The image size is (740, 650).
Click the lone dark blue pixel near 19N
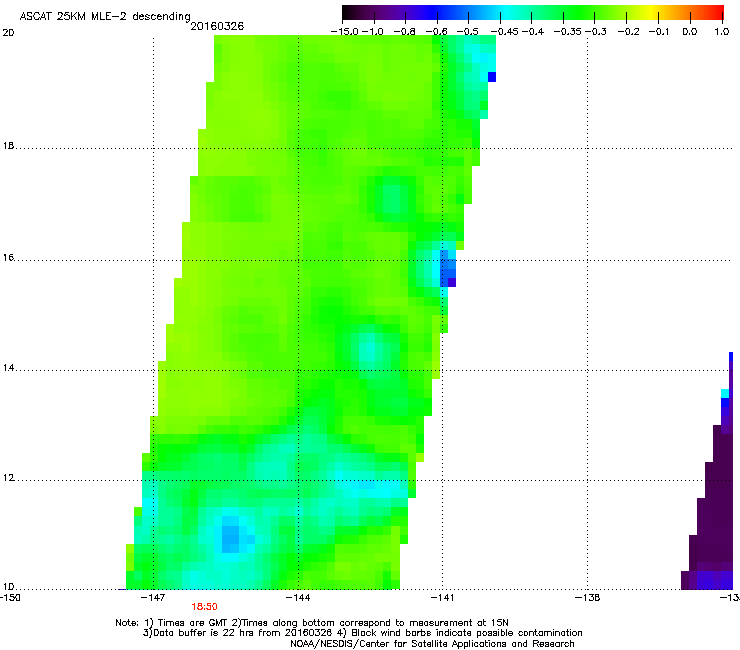click(492, 76)
